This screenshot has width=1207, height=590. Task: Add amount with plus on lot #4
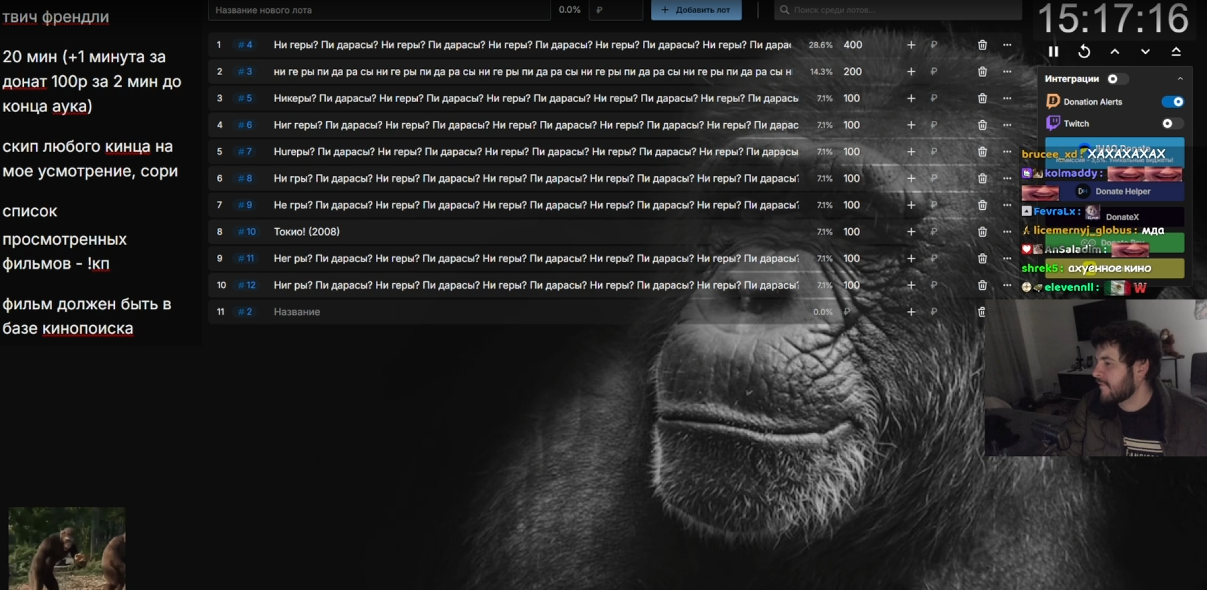(911, 45)
